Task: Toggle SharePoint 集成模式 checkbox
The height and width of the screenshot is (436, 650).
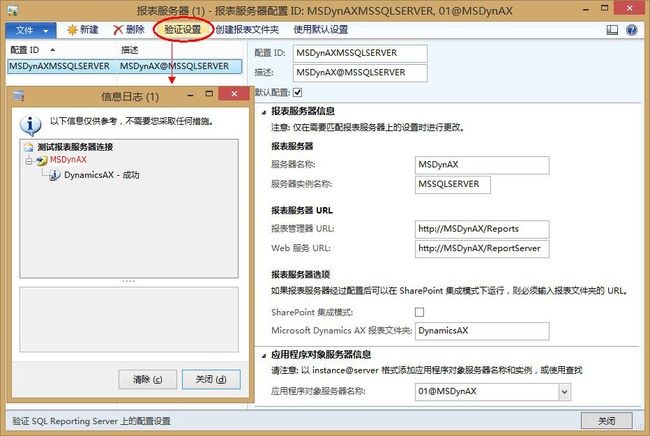Action: point(420,312)
